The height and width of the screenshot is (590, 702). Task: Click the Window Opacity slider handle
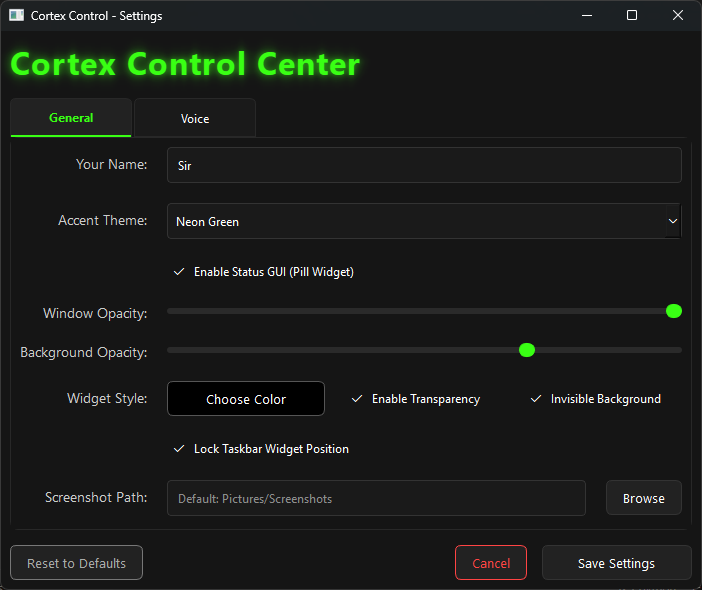coord(673,311)
